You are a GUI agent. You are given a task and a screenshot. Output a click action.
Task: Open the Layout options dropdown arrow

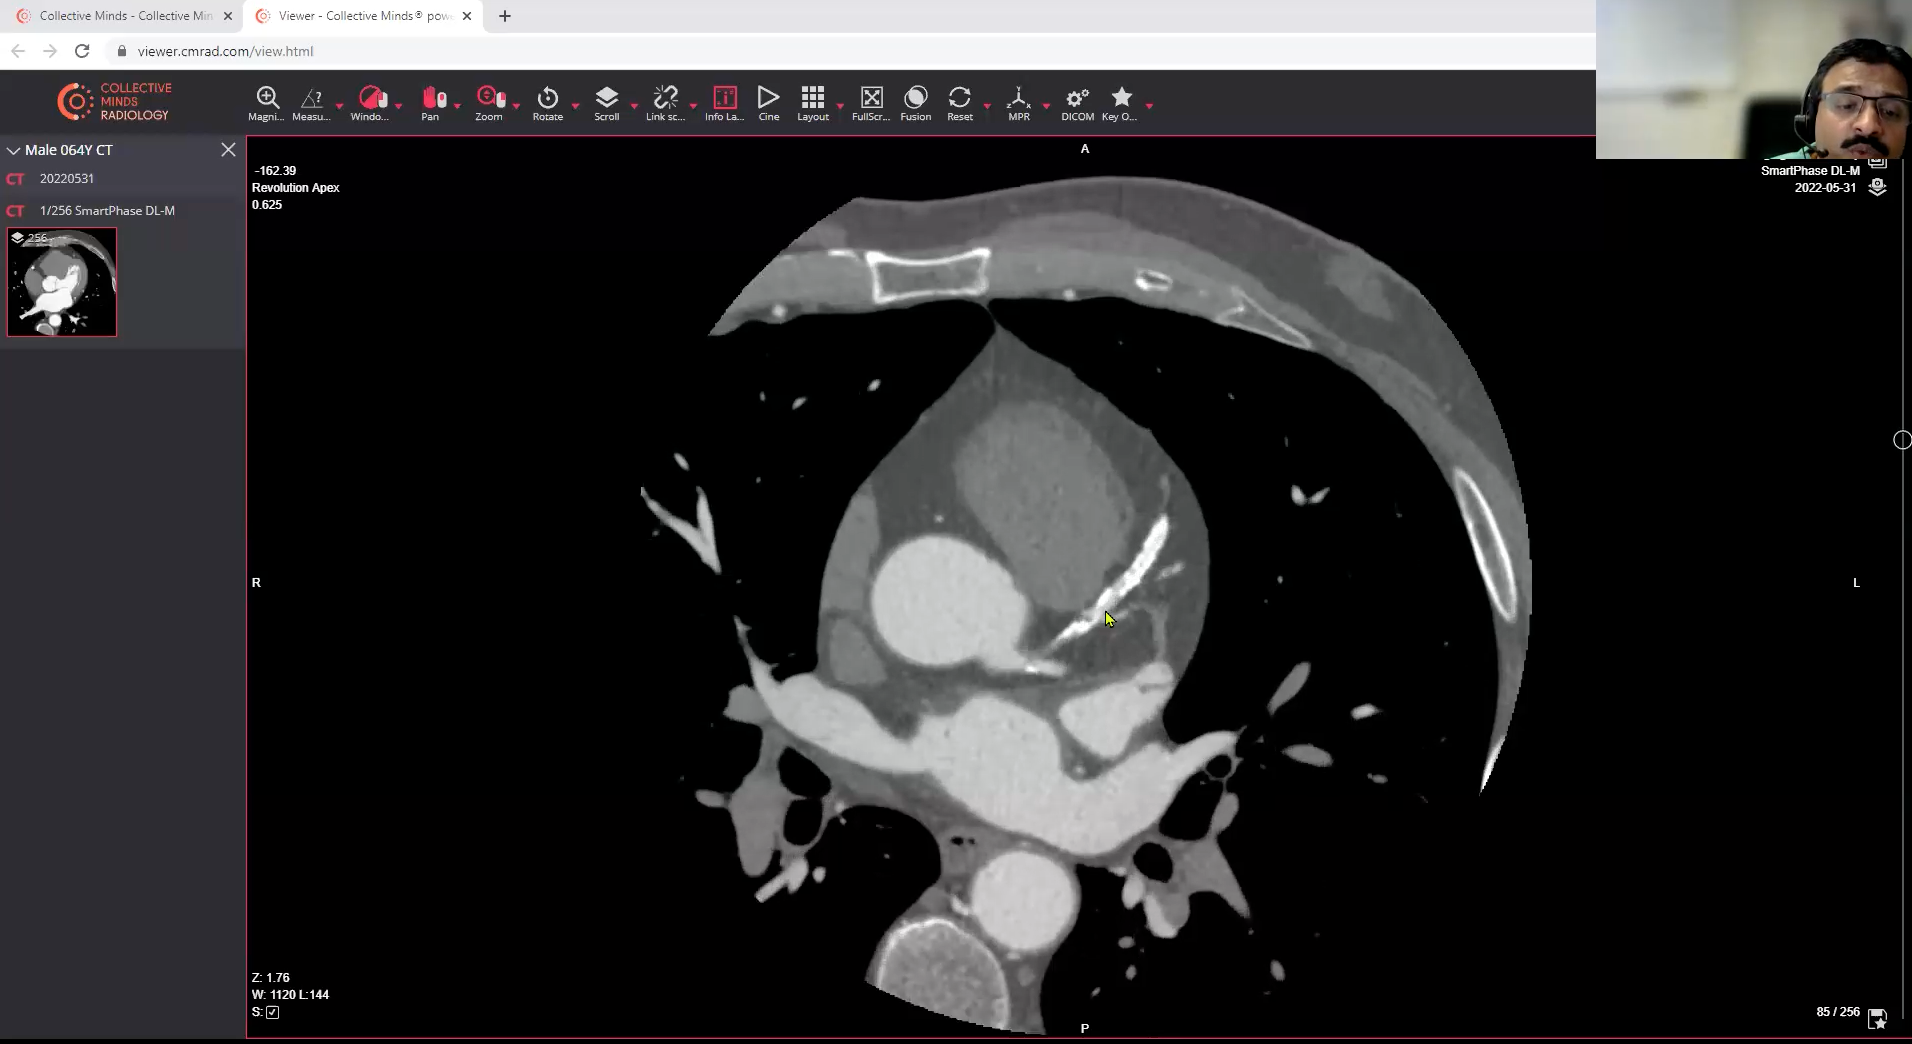(838, 106)
